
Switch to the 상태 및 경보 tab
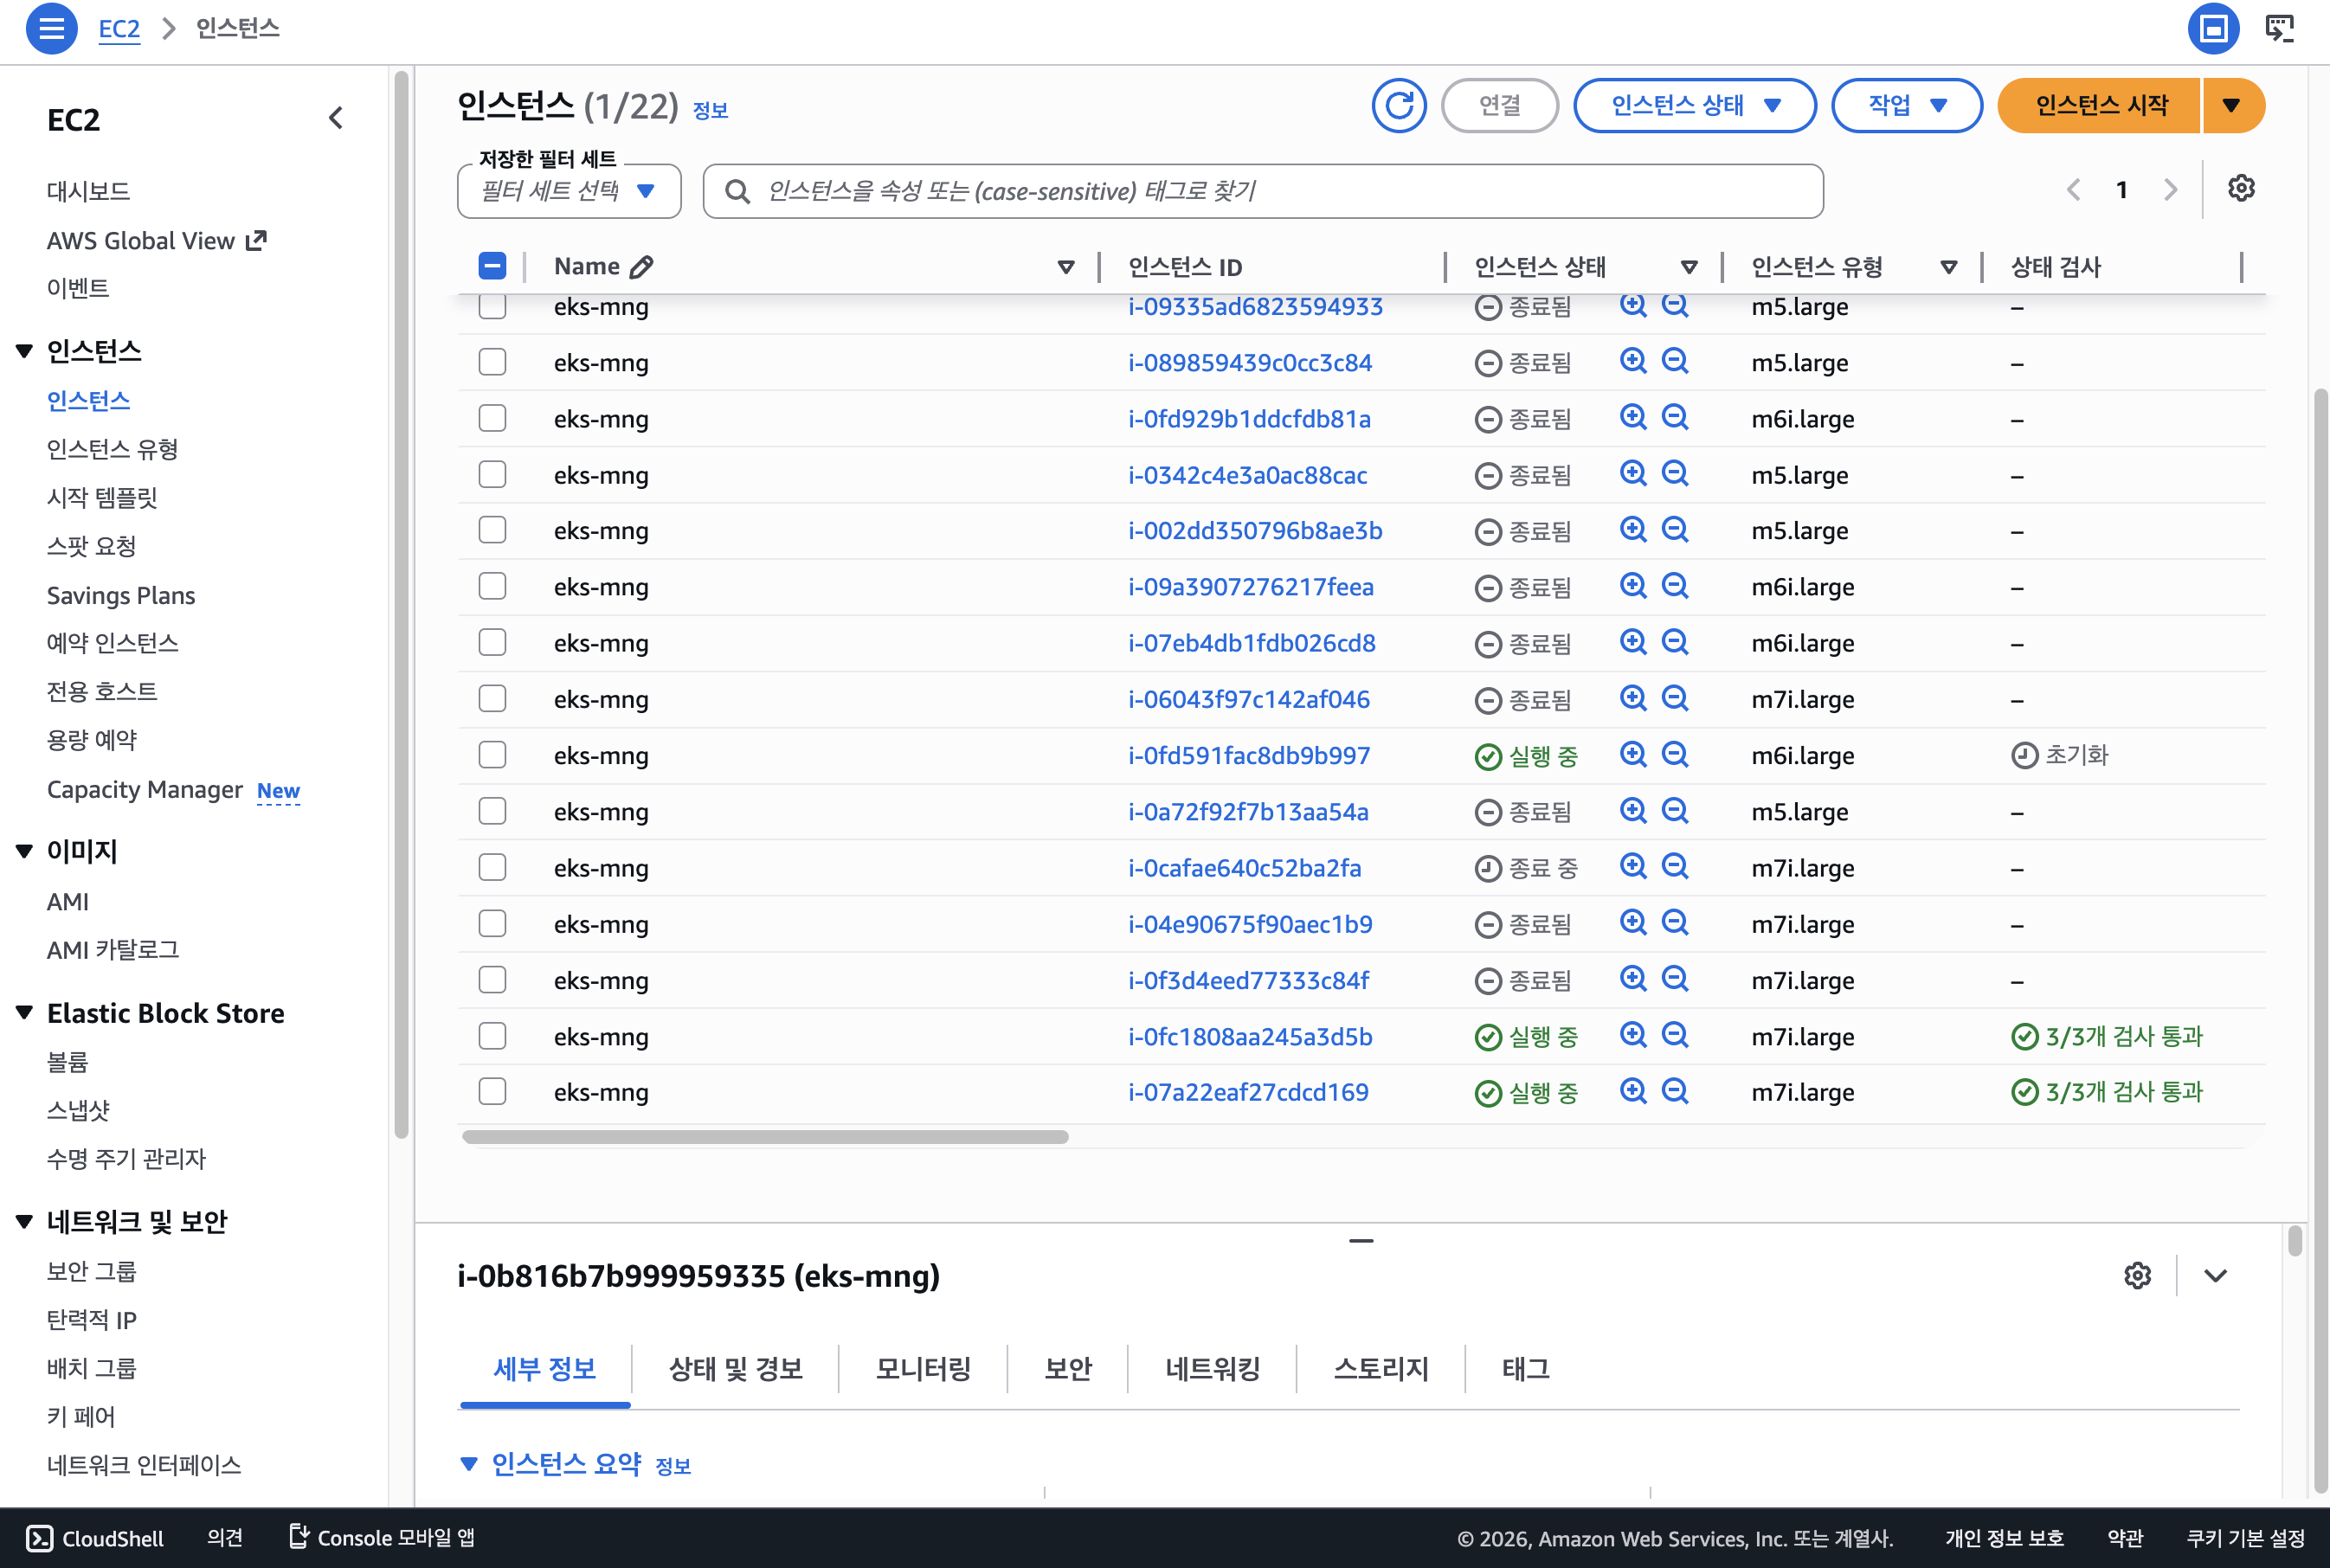coord(736,1368)
